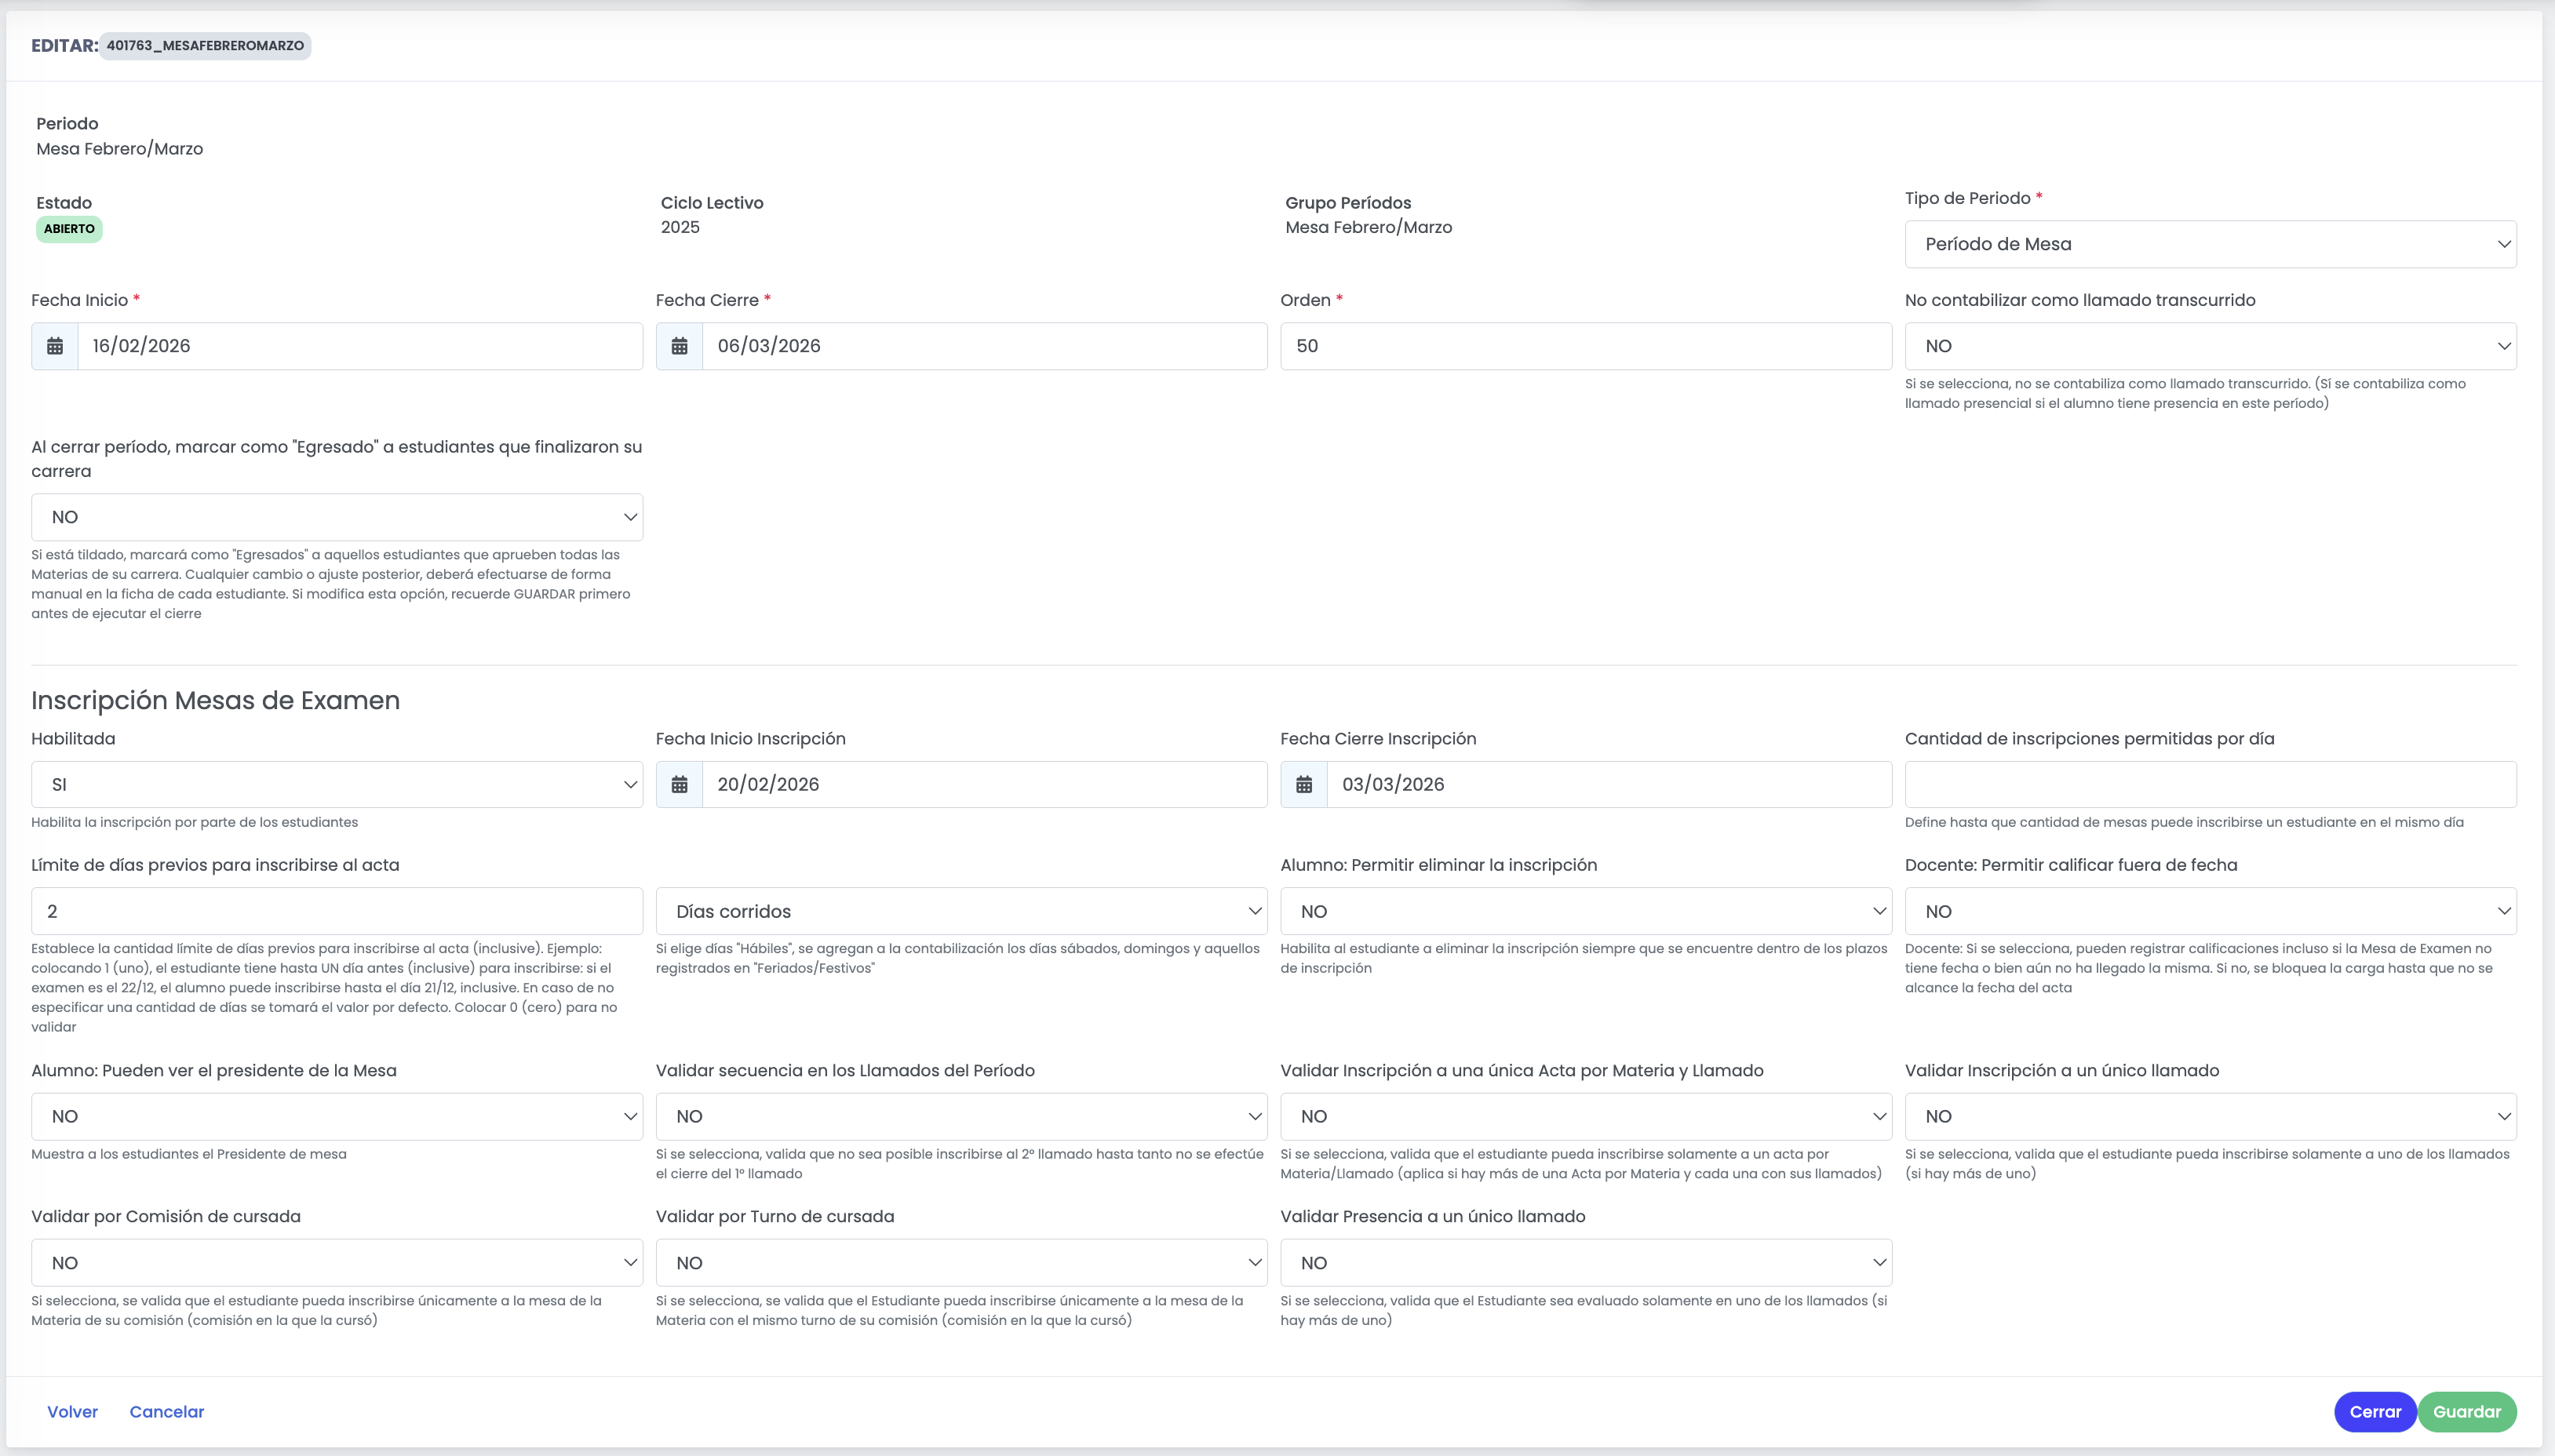
Task: Change the Habilitada SI selector
Action: click(x=337, y=785)
